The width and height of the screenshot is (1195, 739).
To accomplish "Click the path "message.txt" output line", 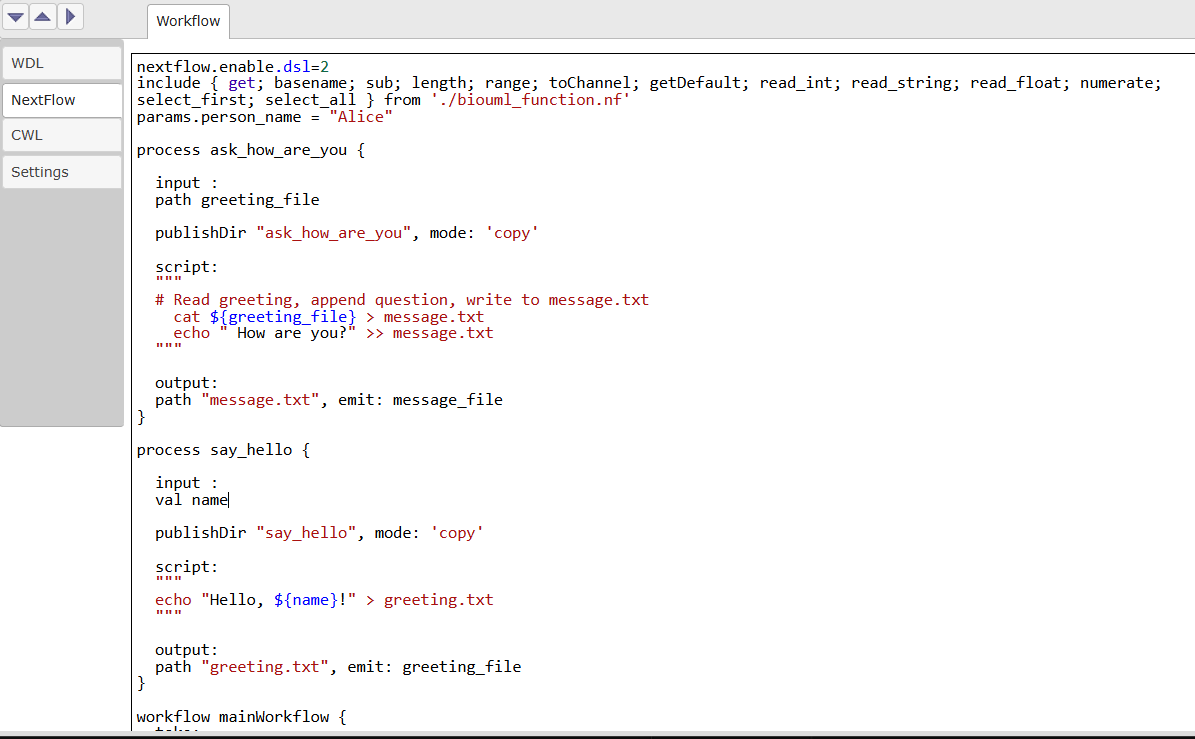I will click(328, 400).
